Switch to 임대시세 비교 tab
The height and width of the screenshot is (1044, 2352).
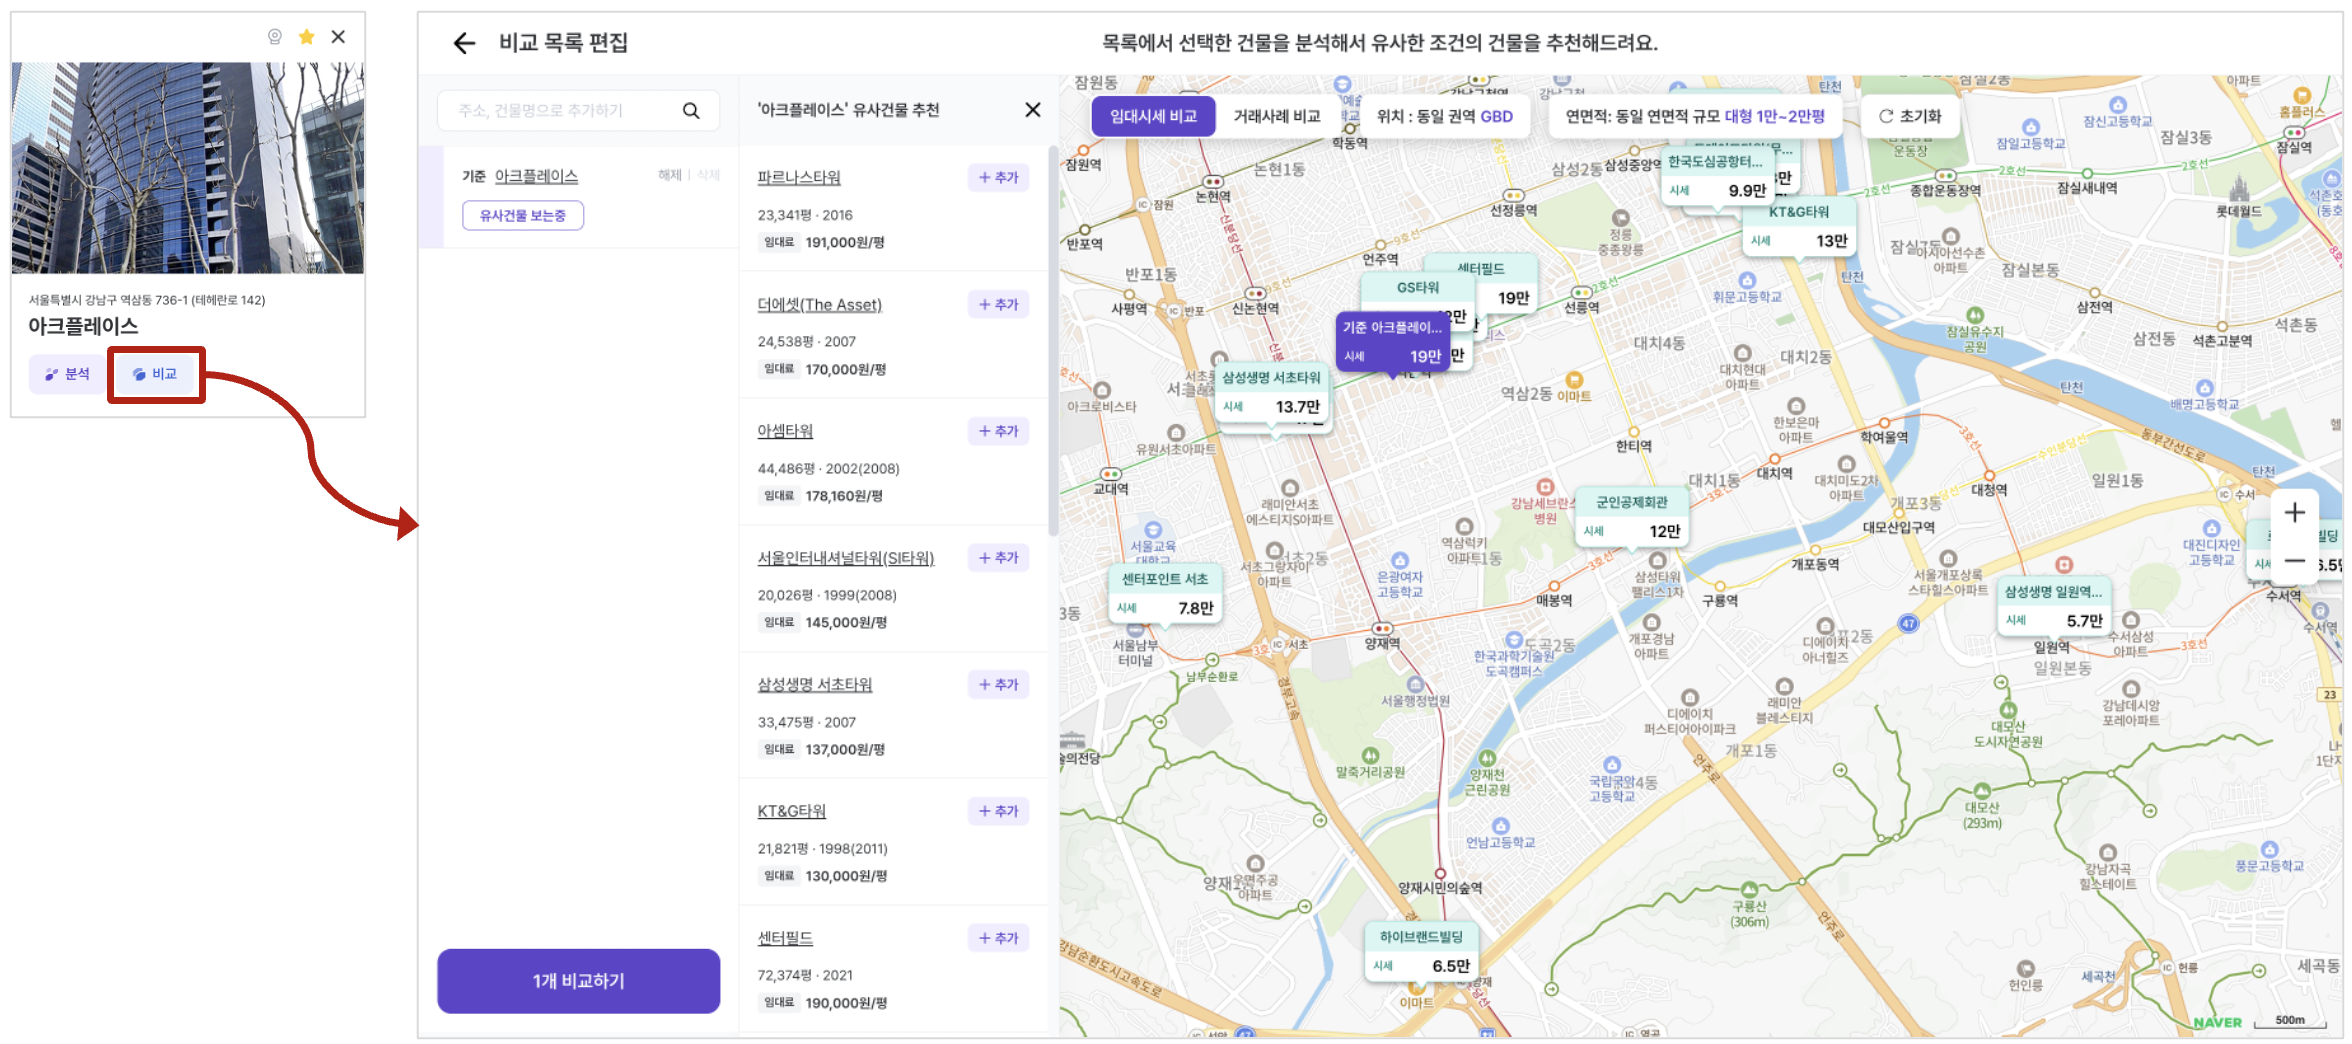(1153, 116)
